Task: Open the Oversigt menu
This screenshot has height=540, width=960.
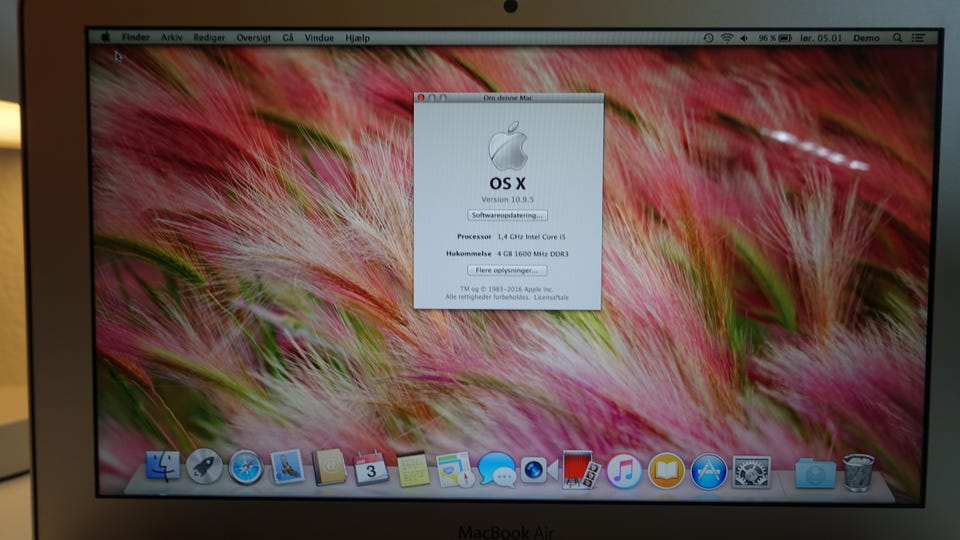Action: tap(253, 38)
